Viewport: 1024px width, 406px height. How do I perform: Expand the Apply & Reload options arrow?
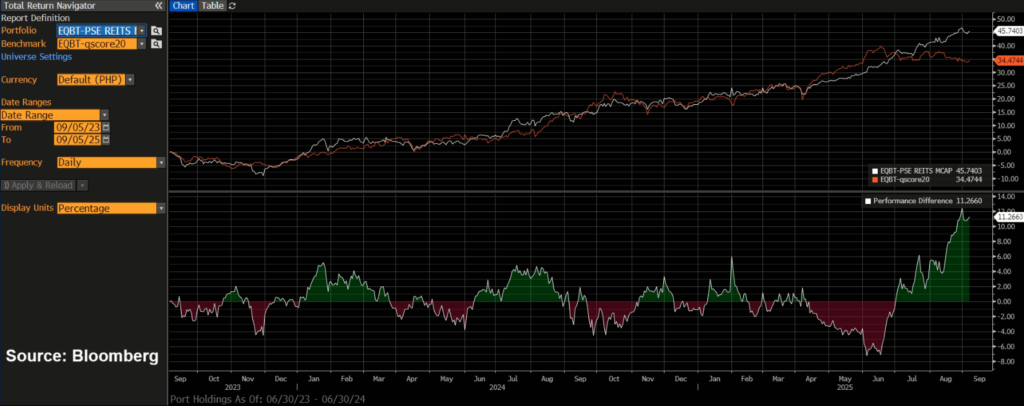[x=82, y=185]
